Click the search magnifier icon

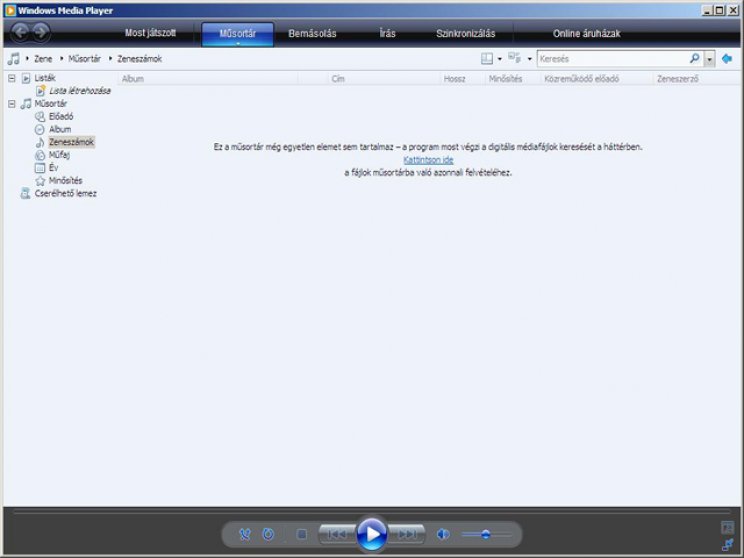click(x=695, y=59)
